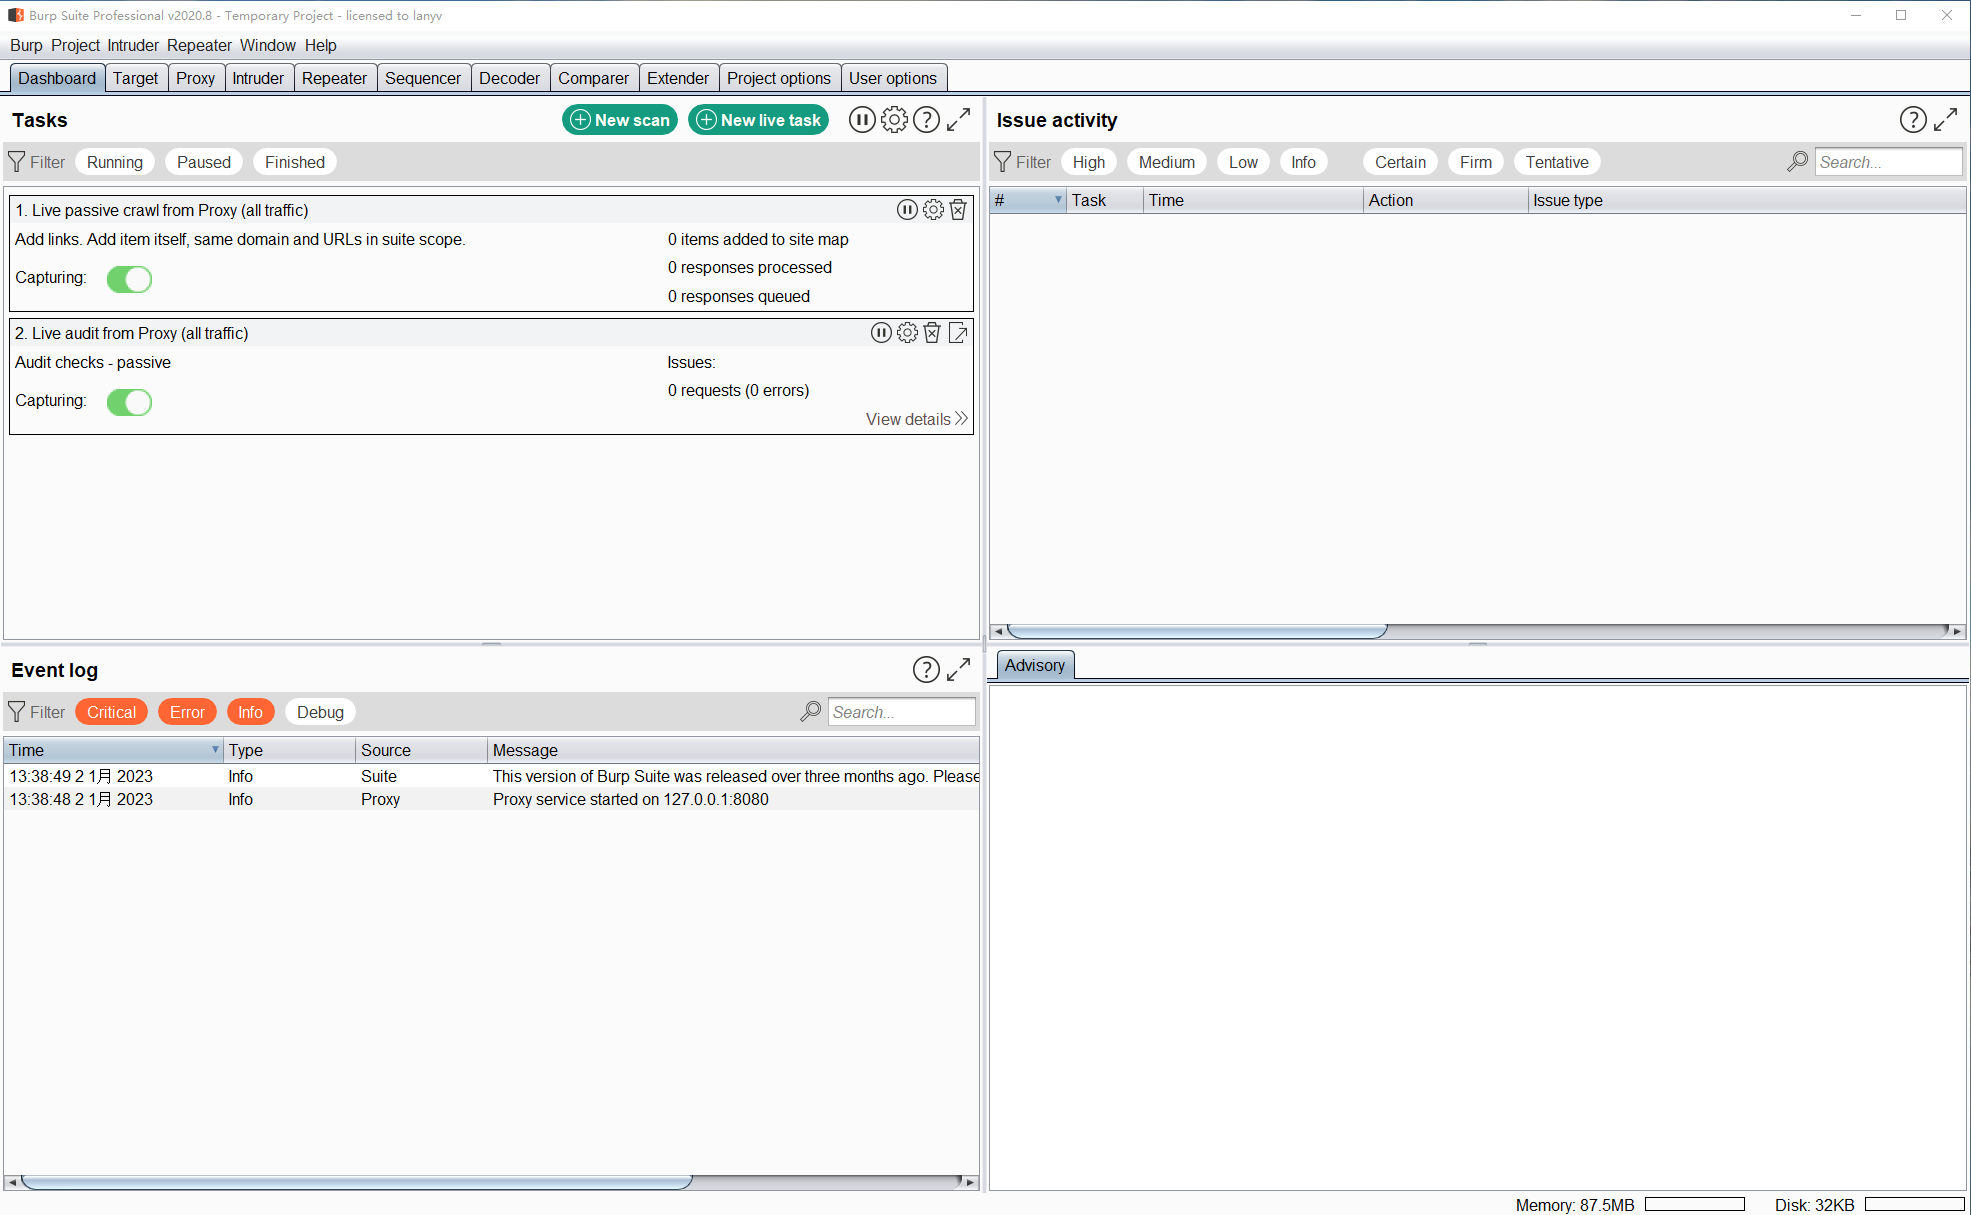1971x1215 pixels.
Task: Toggle Error event log filter
Action: tap(187, 712)
